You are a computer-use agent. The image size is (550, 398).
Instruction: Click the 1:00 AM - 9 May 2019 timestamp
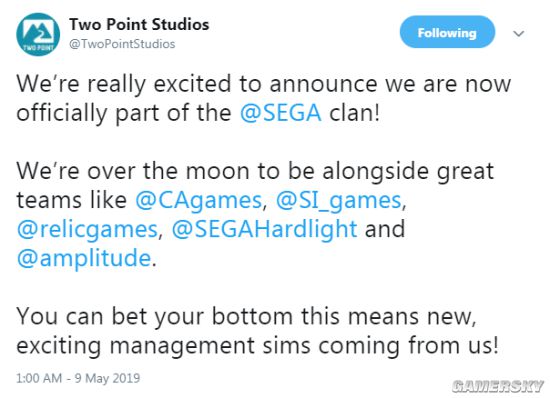pos(78,378)
